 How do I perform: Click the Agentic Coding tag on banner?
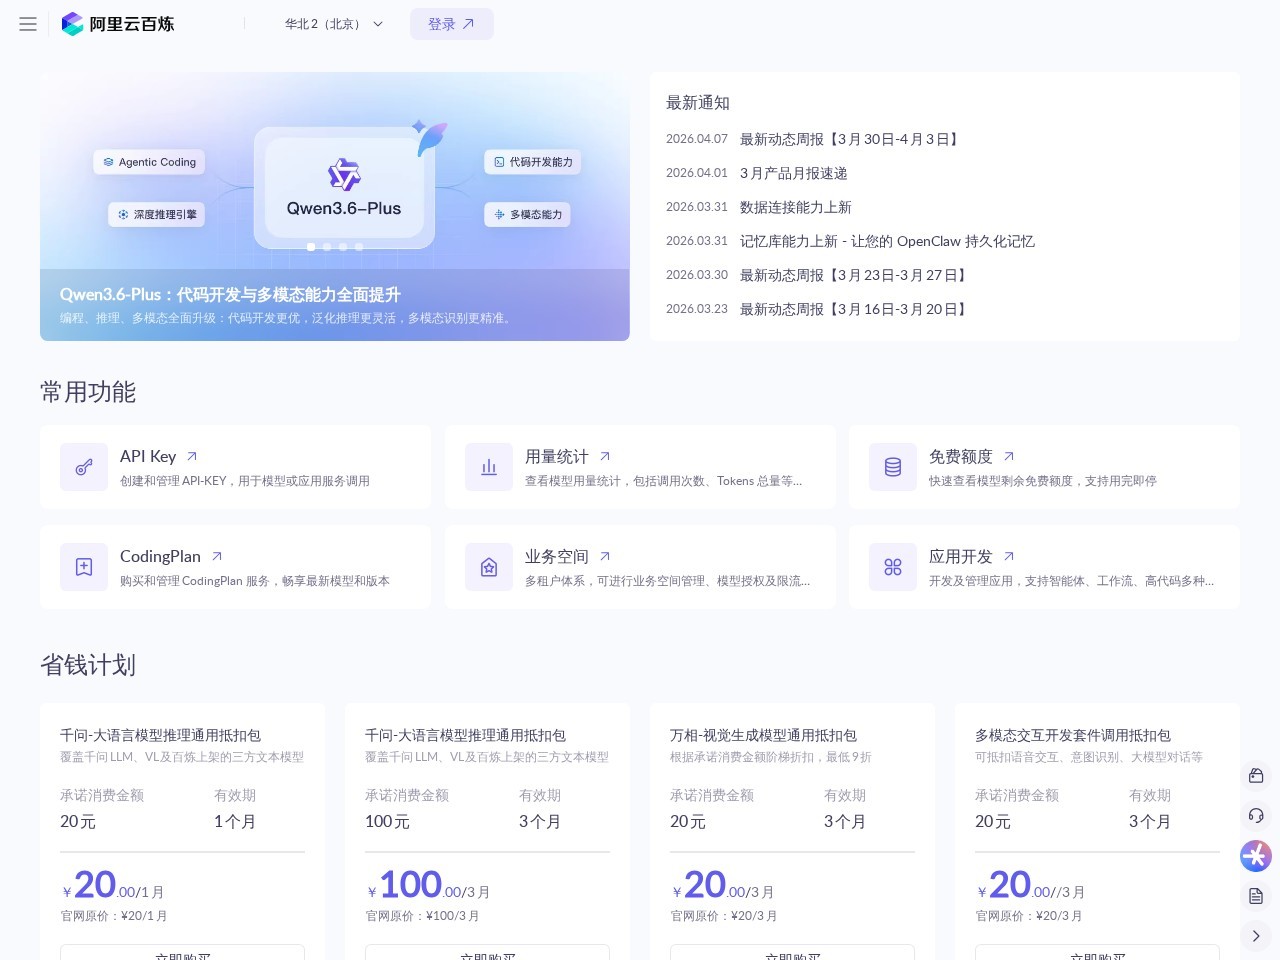(x=149, y=162)
